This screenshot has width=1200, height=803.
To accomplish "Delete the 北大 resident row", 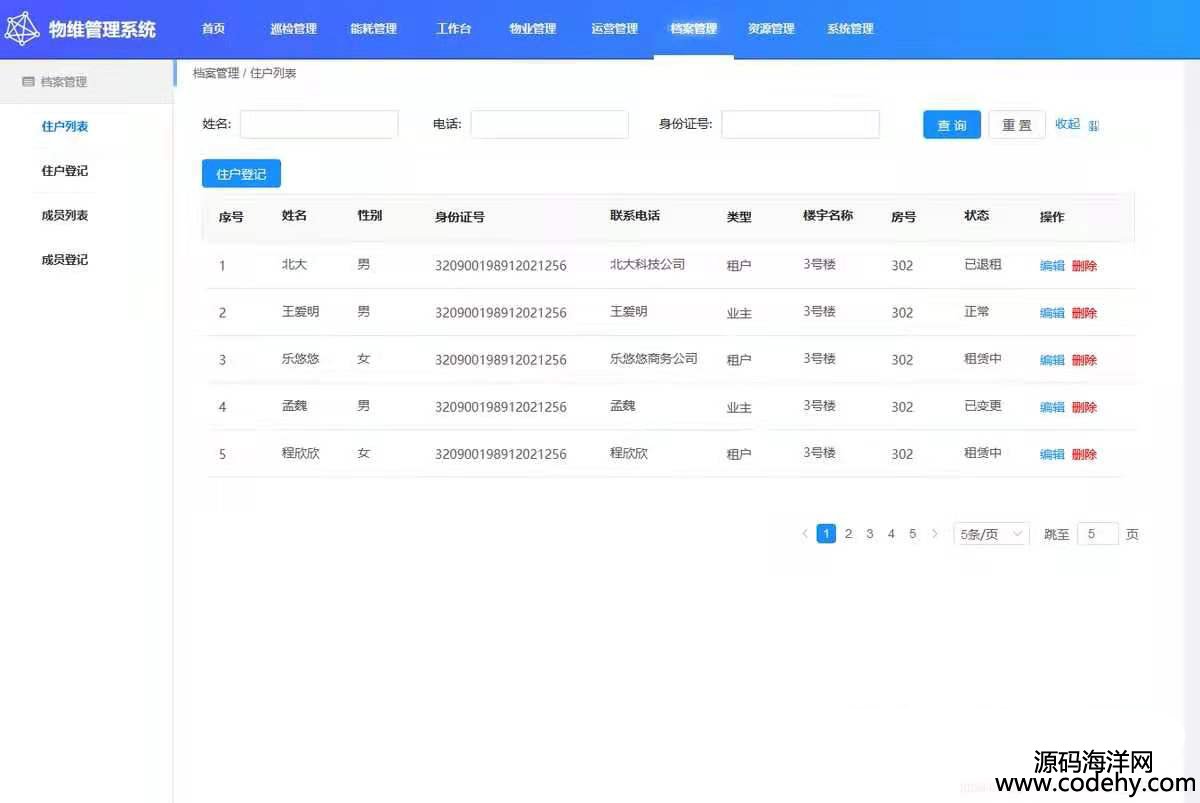I will [1084, 266].
